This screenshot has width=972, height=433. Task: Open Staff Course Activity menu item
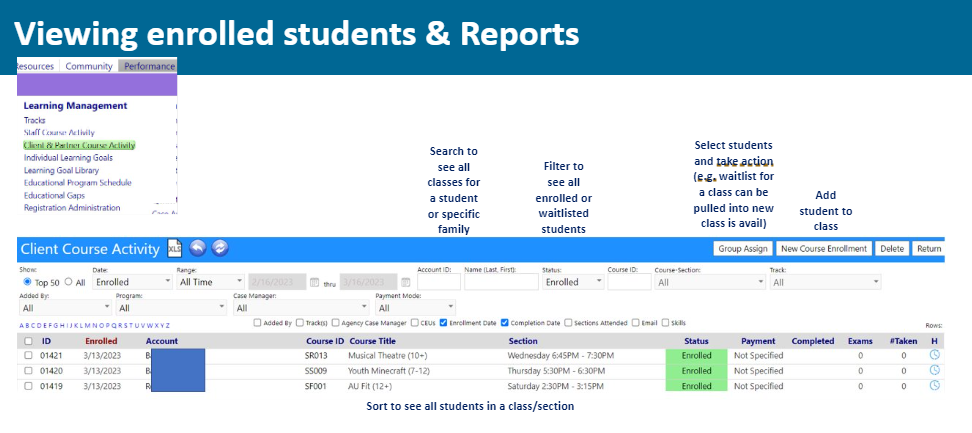(60, 133)
